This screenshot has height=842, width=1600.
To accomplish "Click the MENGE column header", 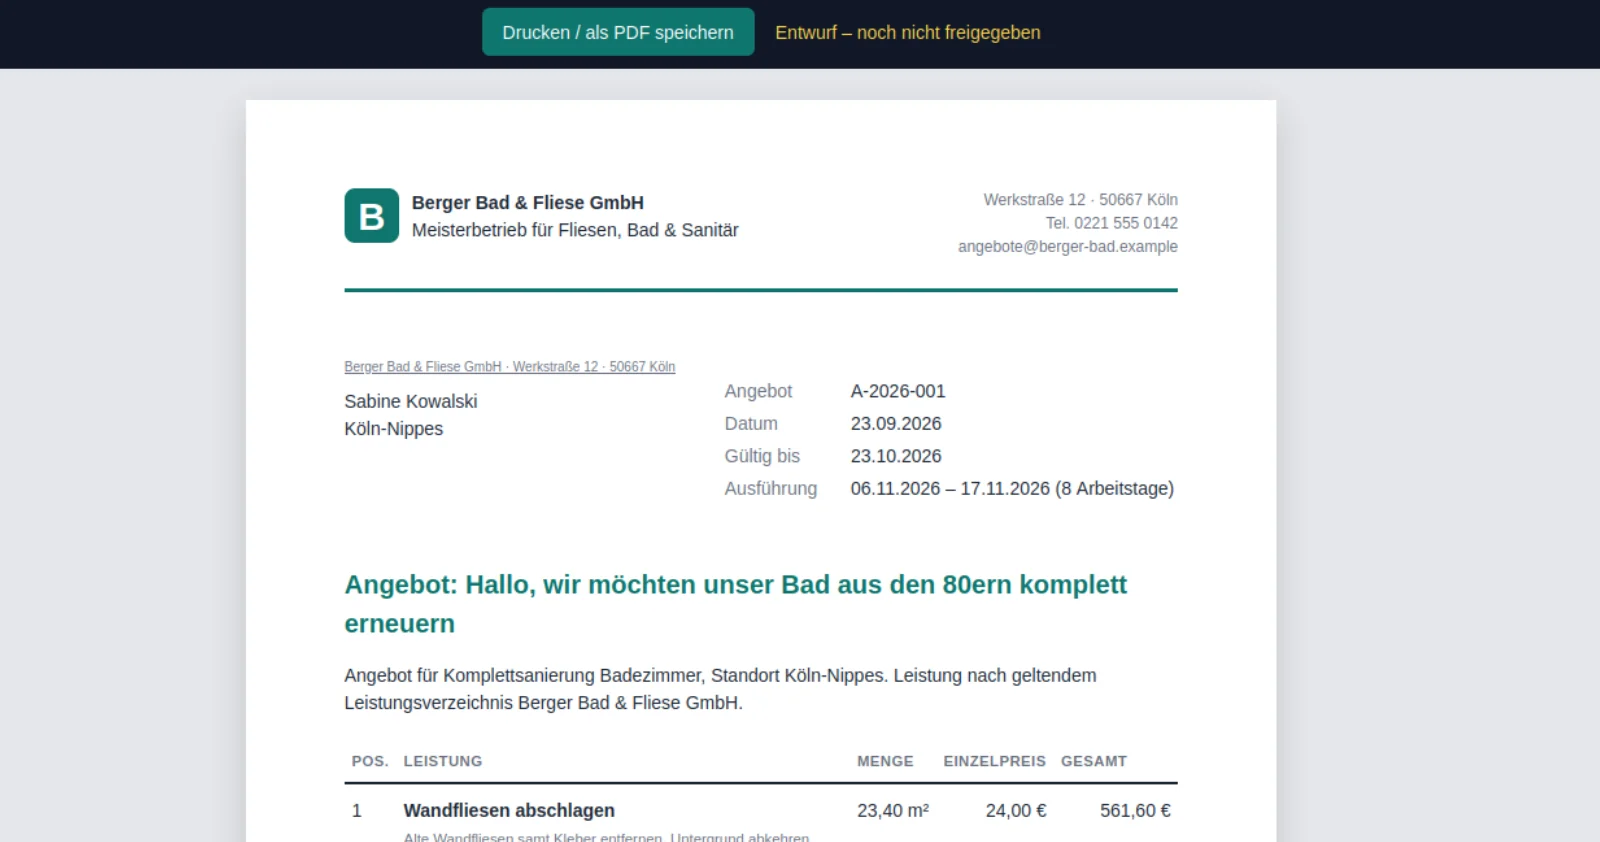I will [x=885, y=761].
